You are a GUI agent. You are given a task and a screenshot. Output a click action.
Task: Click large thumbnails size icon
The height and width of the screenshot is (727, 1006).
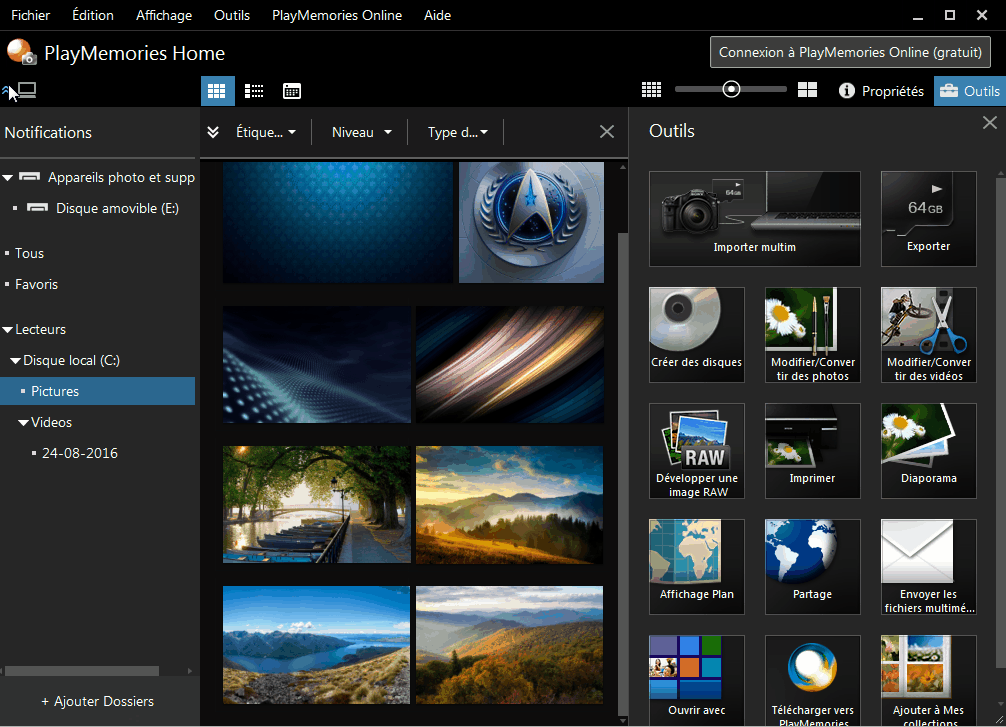pyautogui.click(x=807, y=90)
